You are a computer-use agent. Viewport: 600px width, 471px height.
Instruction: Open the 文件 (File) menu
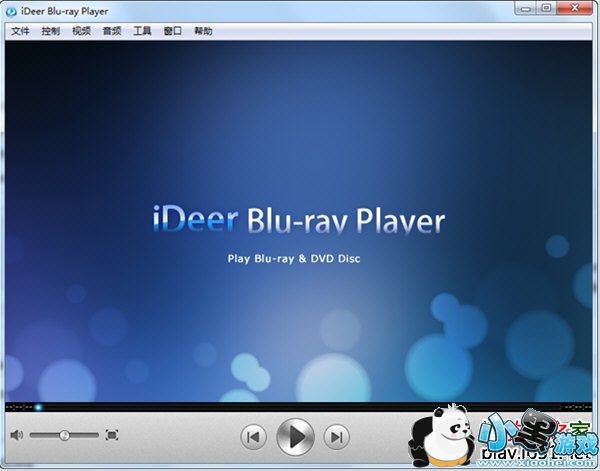pyautogui.click(x=20, y=31)
